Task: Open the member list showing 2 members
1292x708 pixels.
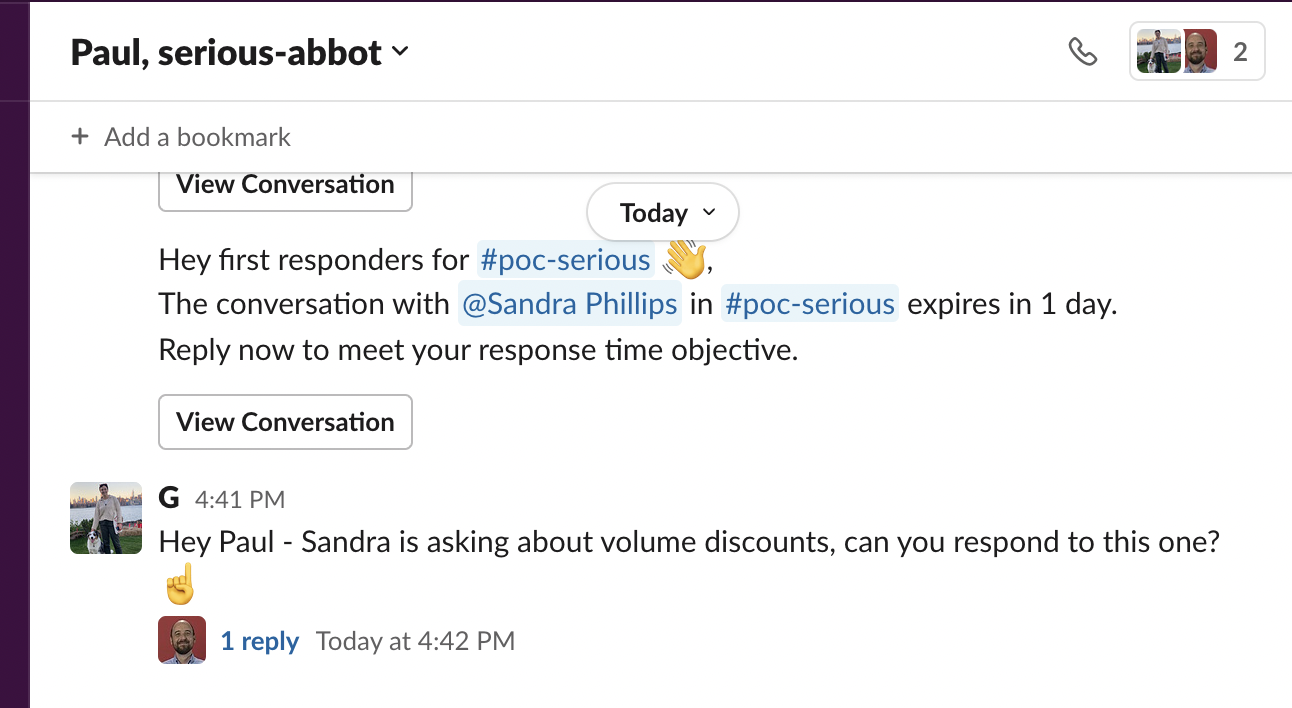Action: [1197, 52]
